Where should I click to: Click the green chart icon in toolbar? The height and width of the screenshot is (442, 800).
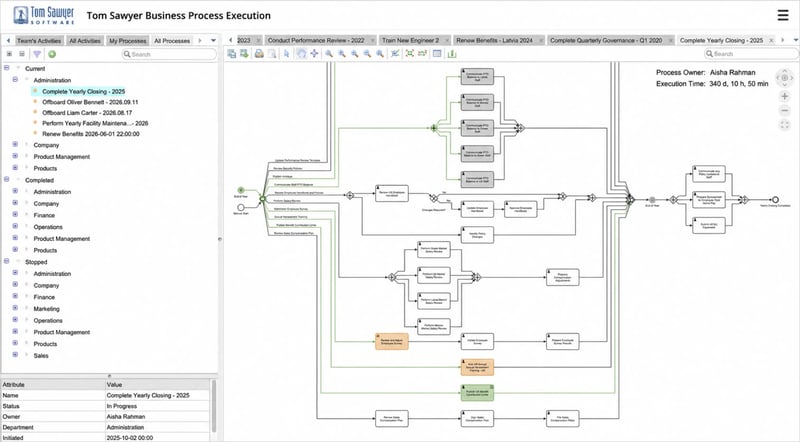(452, 54)
